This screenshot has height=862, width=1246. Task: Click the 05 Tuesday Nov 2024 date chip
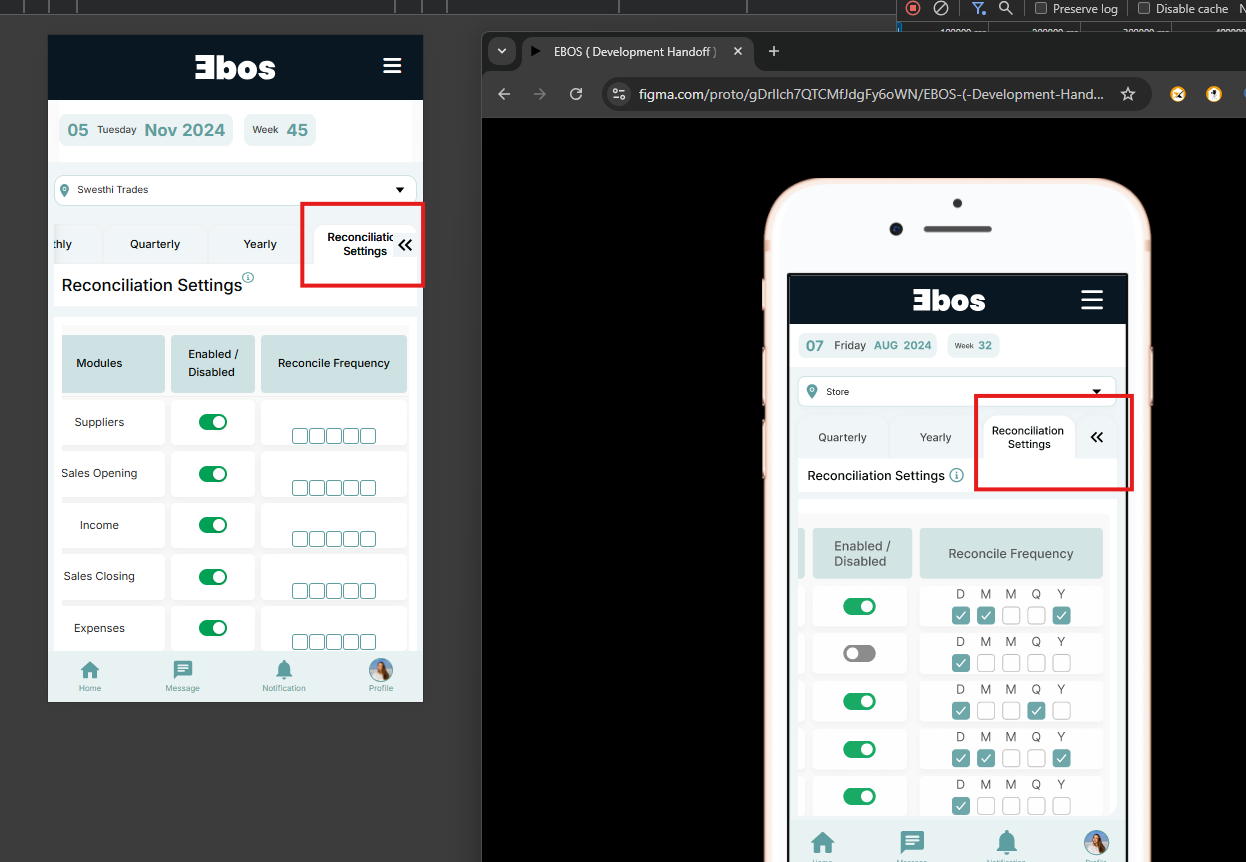(x=146, y=130)
